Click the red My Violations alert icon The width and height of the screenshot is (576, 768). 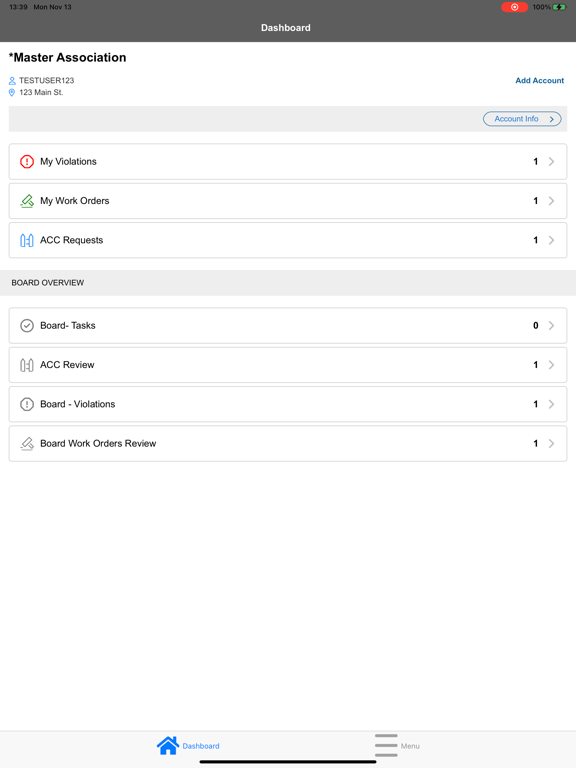[x=27, y=161]
